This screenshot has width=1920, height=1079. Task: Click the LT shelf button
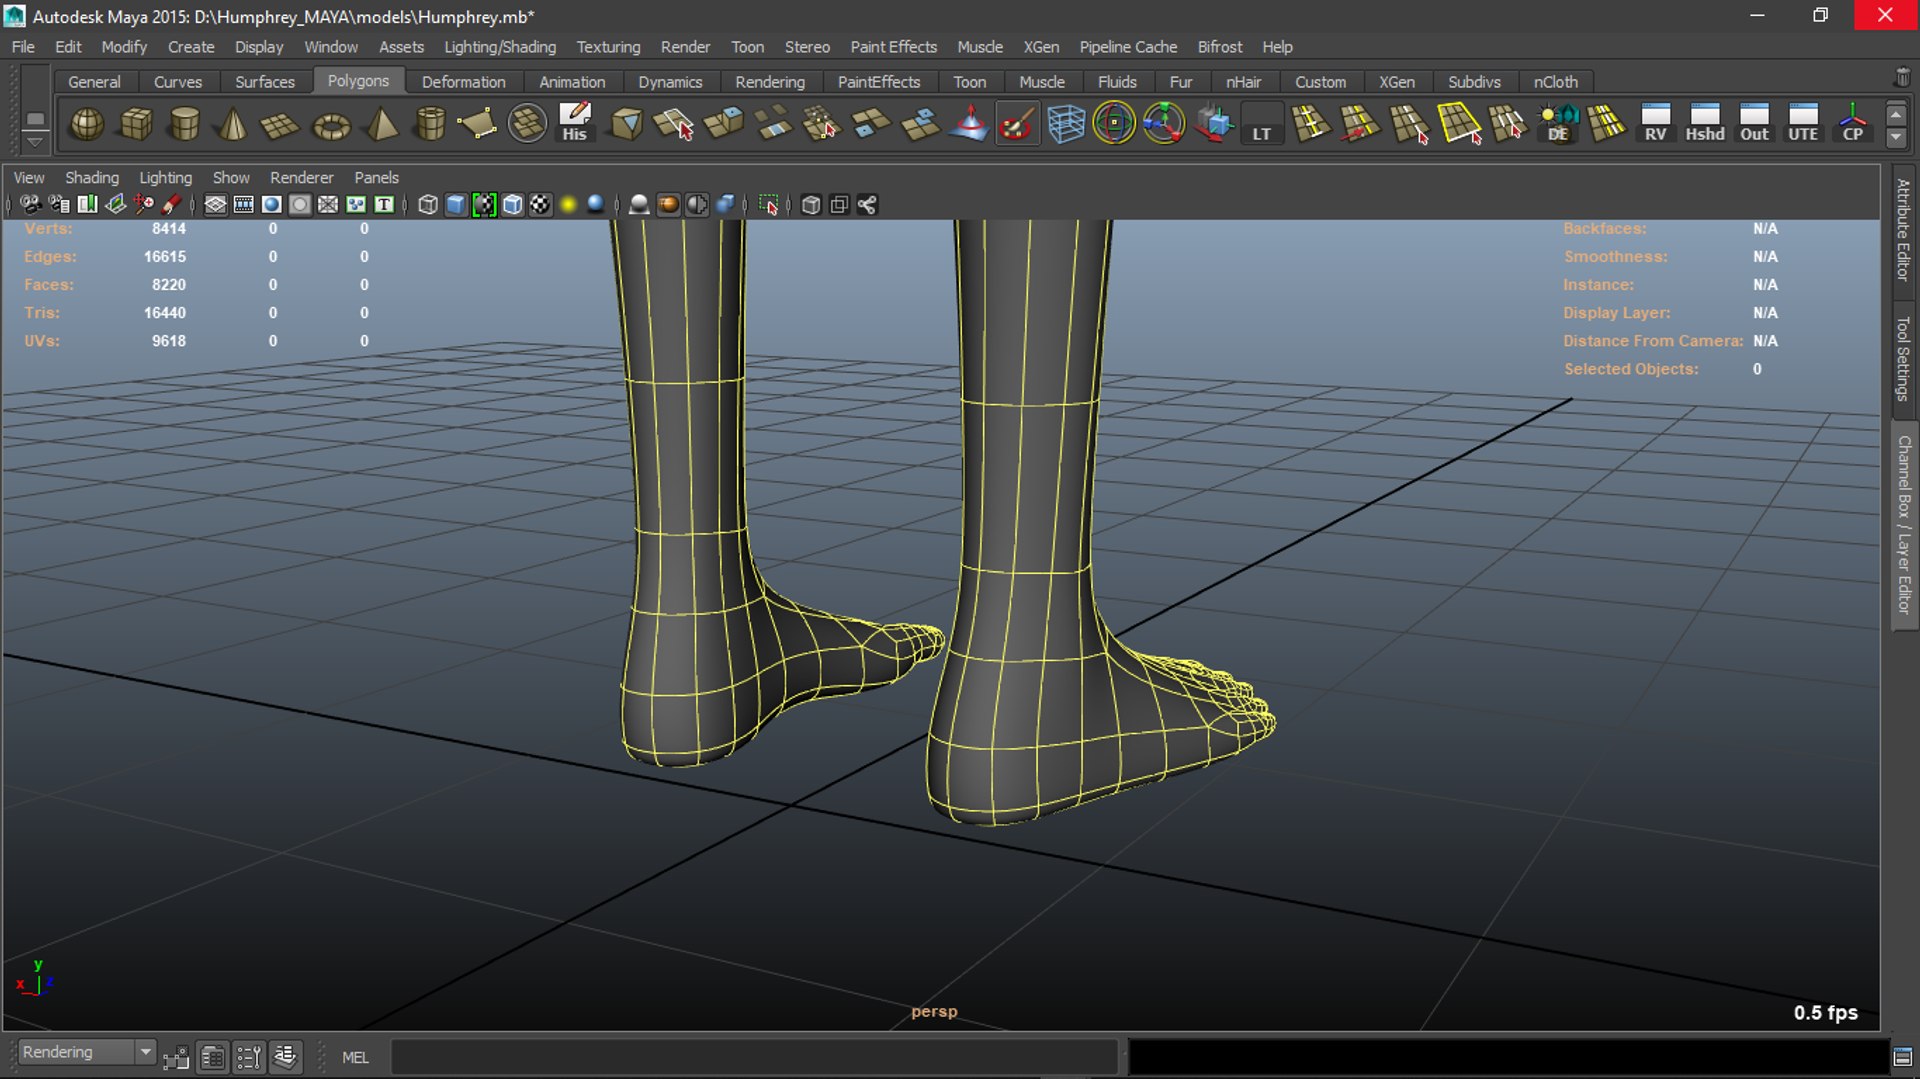1262,124
